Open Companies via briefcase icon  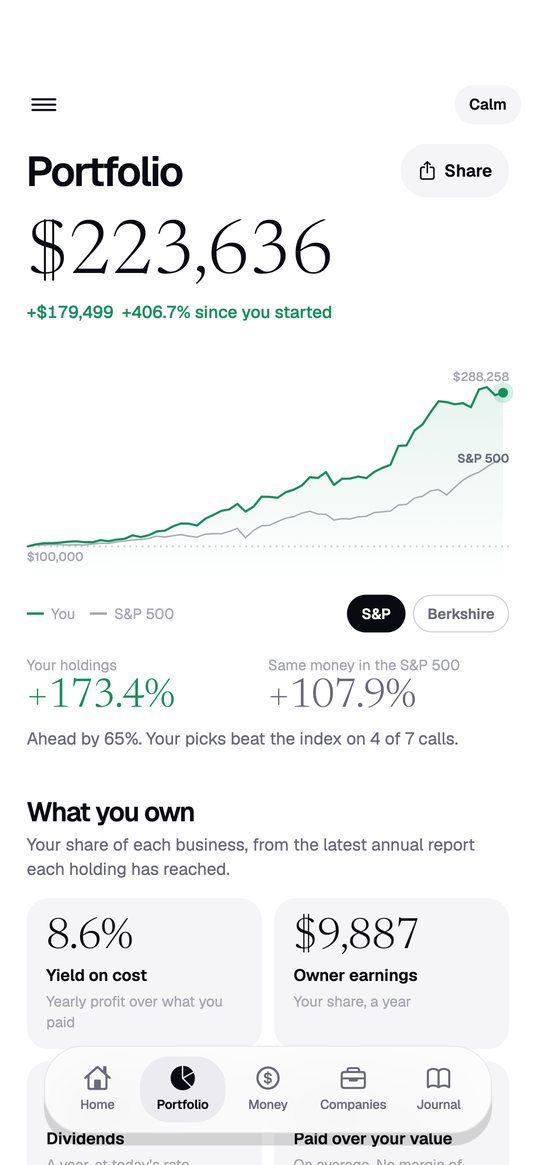coord(353,1077)
